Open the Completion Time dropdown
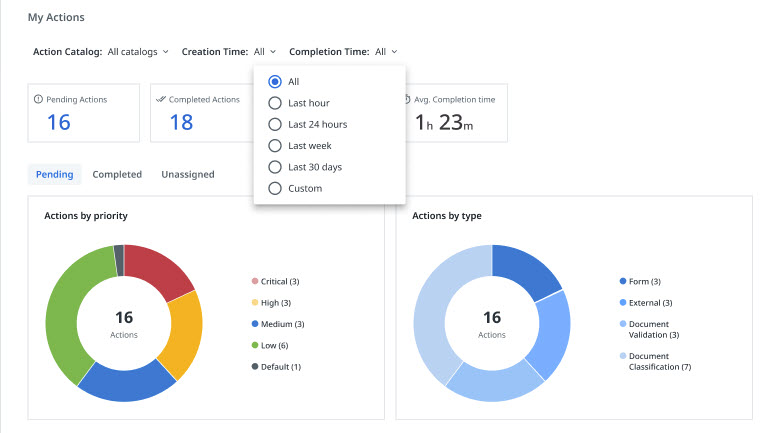781x433 pixels. pos(386,51)
